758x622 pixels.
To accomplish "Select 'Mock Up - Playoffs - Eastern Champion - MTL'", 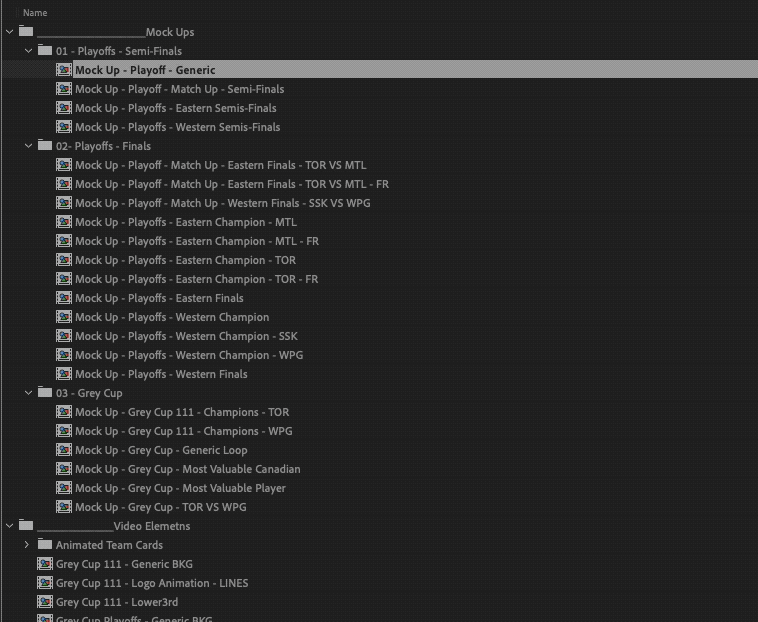I will [x=186, y=222].
